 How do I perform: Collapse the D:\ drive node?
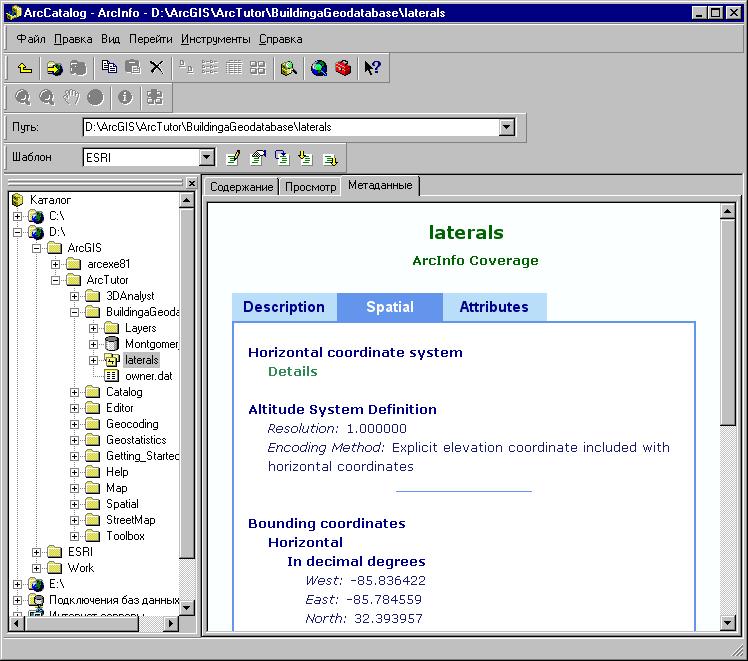coord(18,232)
